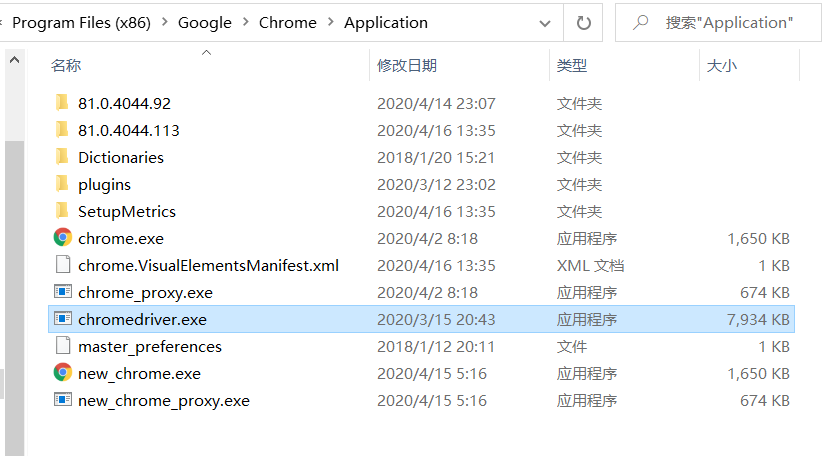Go to Program Files (x86) breadcrumb
Screen dimensions: 830x456
click(x=82, y=23)
